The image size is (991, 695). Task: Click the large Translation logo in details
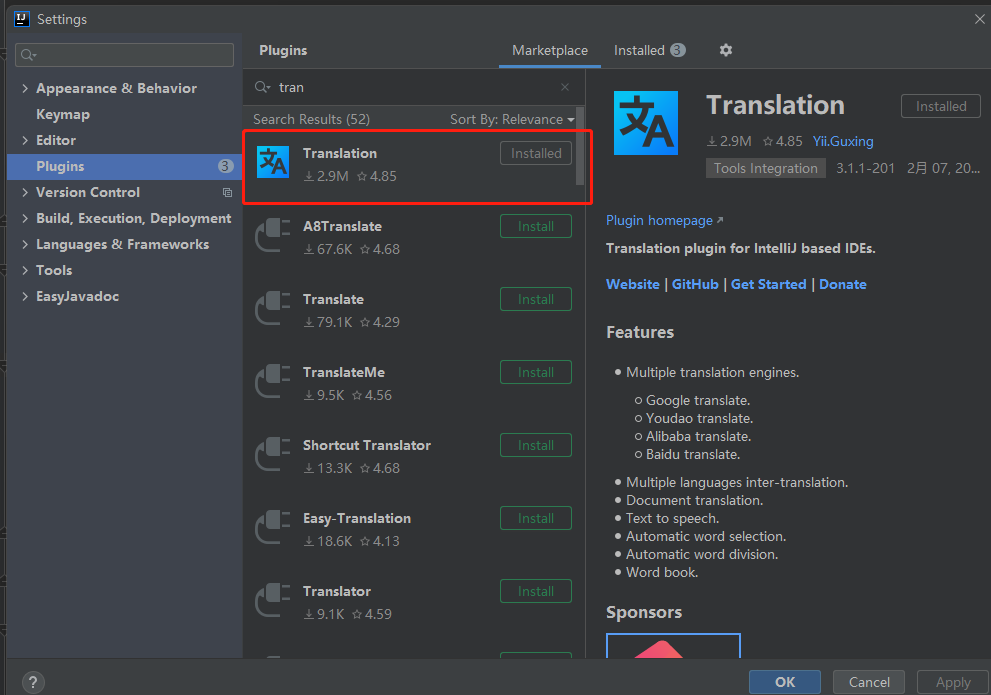click(x=645, y=123)
